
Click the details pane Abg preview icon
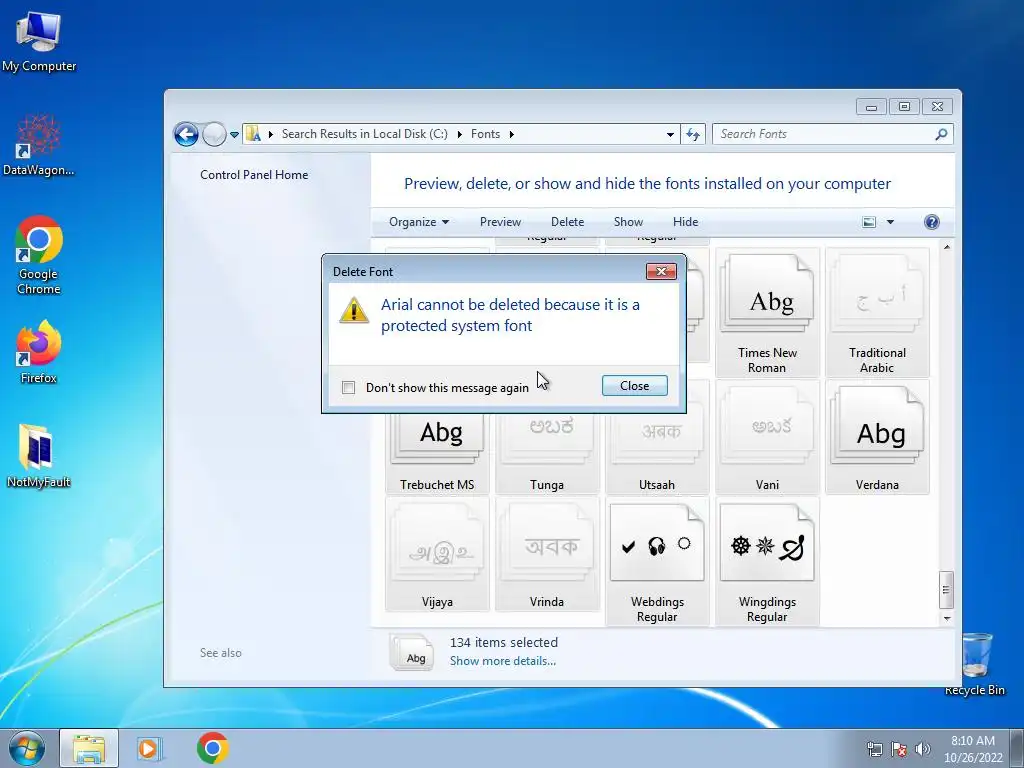[411, 652]
